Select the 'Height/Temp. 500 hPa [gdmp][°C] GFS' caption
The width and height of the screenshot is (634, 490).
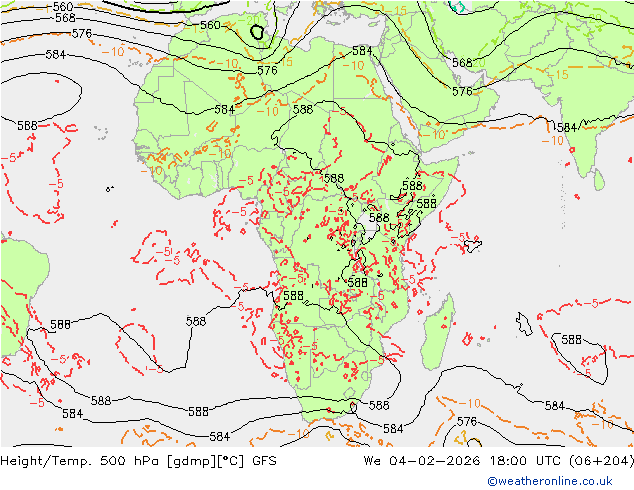[x=138, y=460]
